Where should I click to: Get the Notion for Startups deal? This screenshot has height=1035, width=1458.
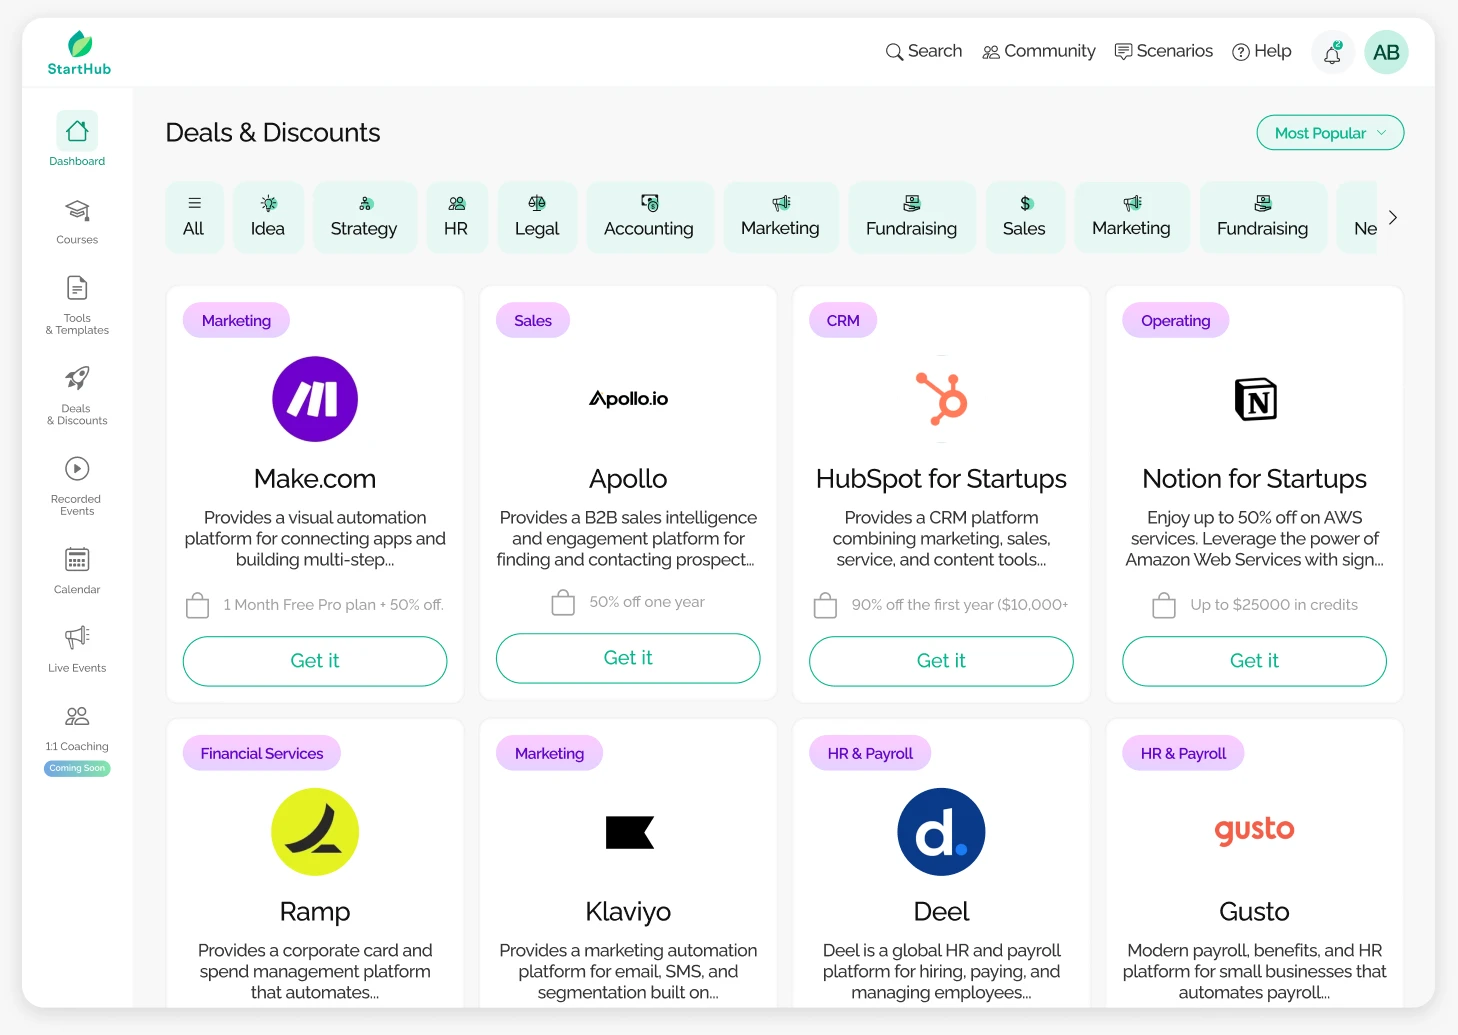1254,661
